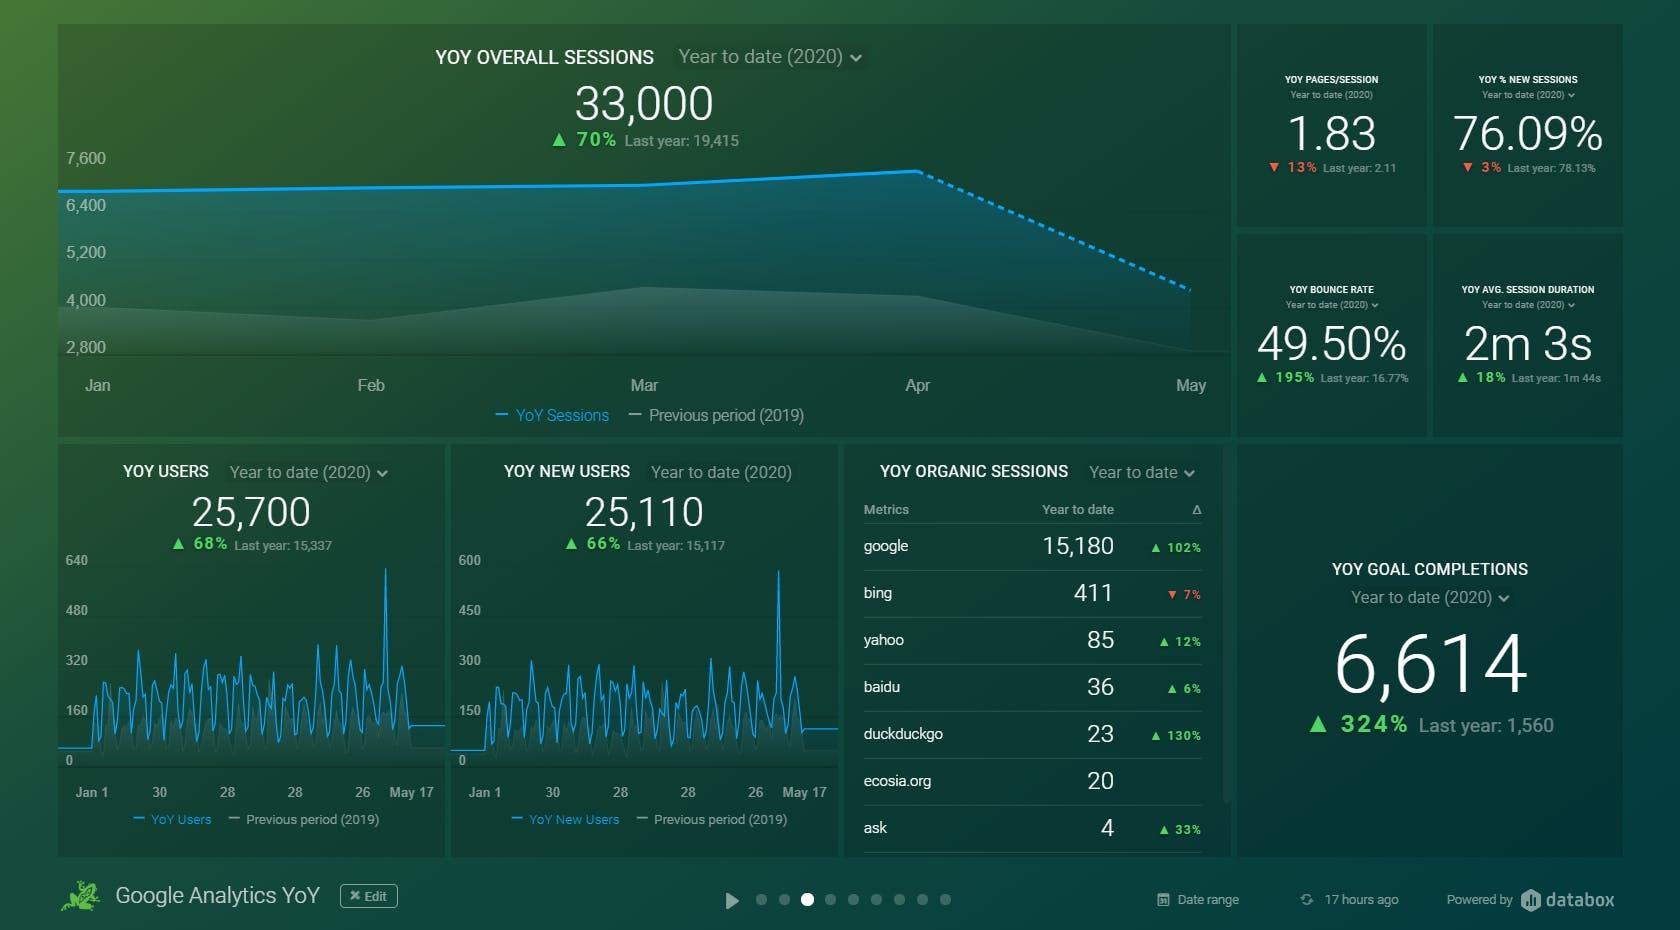The image size is (1680, 930).
Task: Open YoY Overall Sessions date range dropdown
Action: [x=769, y=57]
